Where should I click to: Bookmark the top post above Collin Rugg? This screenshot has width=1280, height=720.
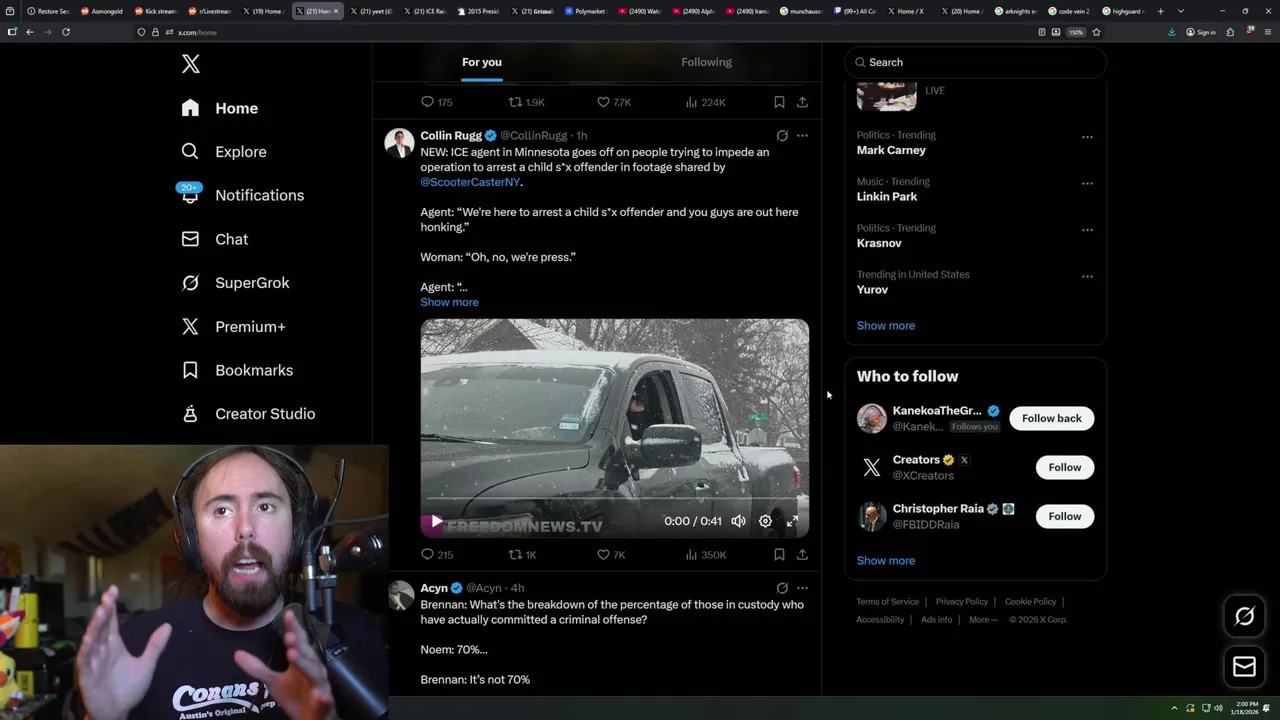point(779,102)
